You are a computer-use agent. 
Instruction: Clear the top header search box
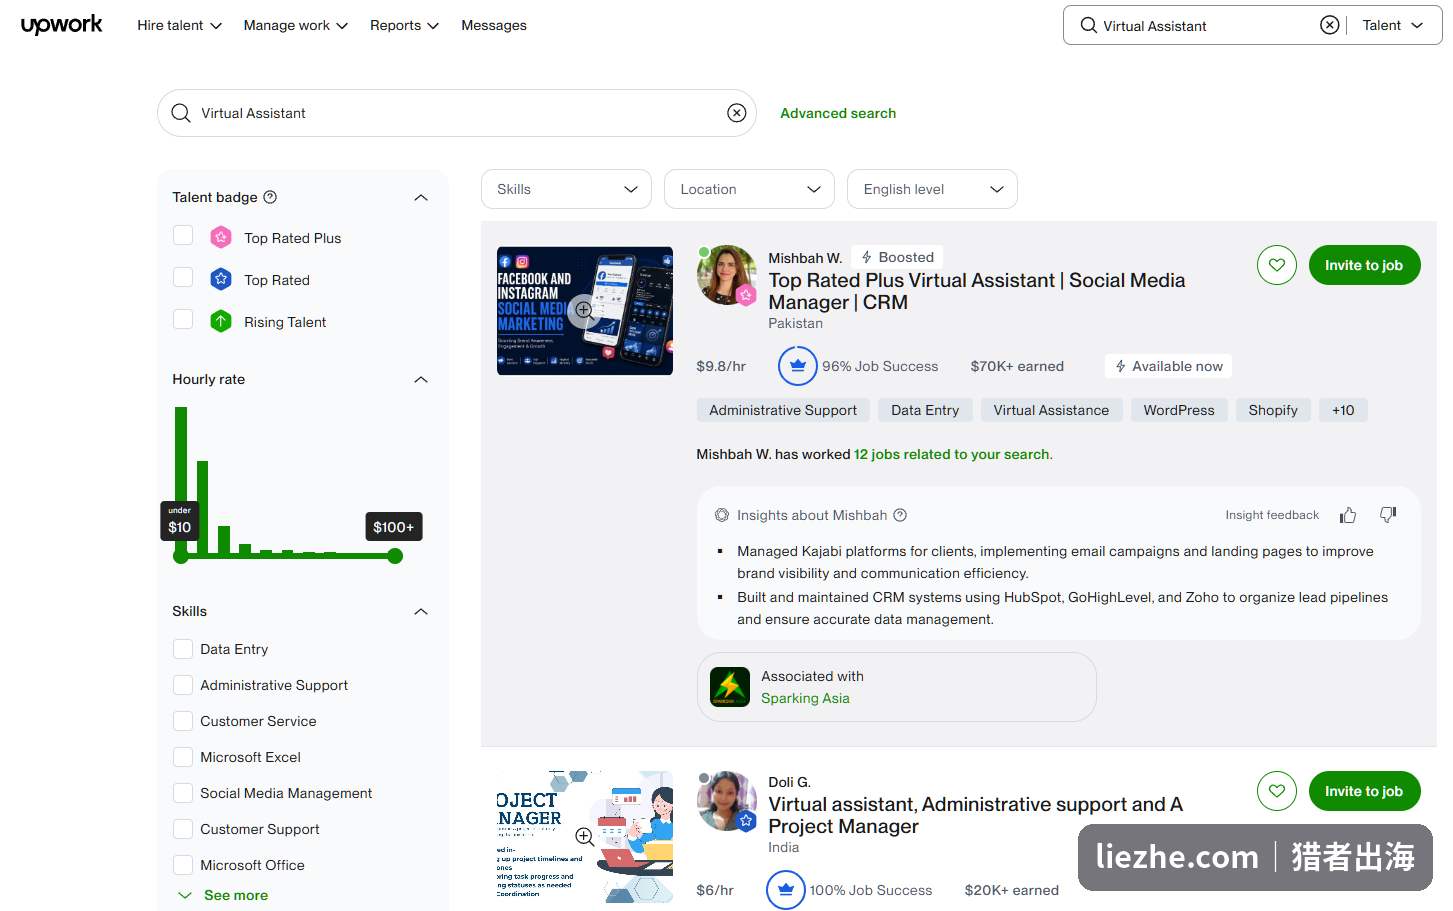coord(1329,25)
